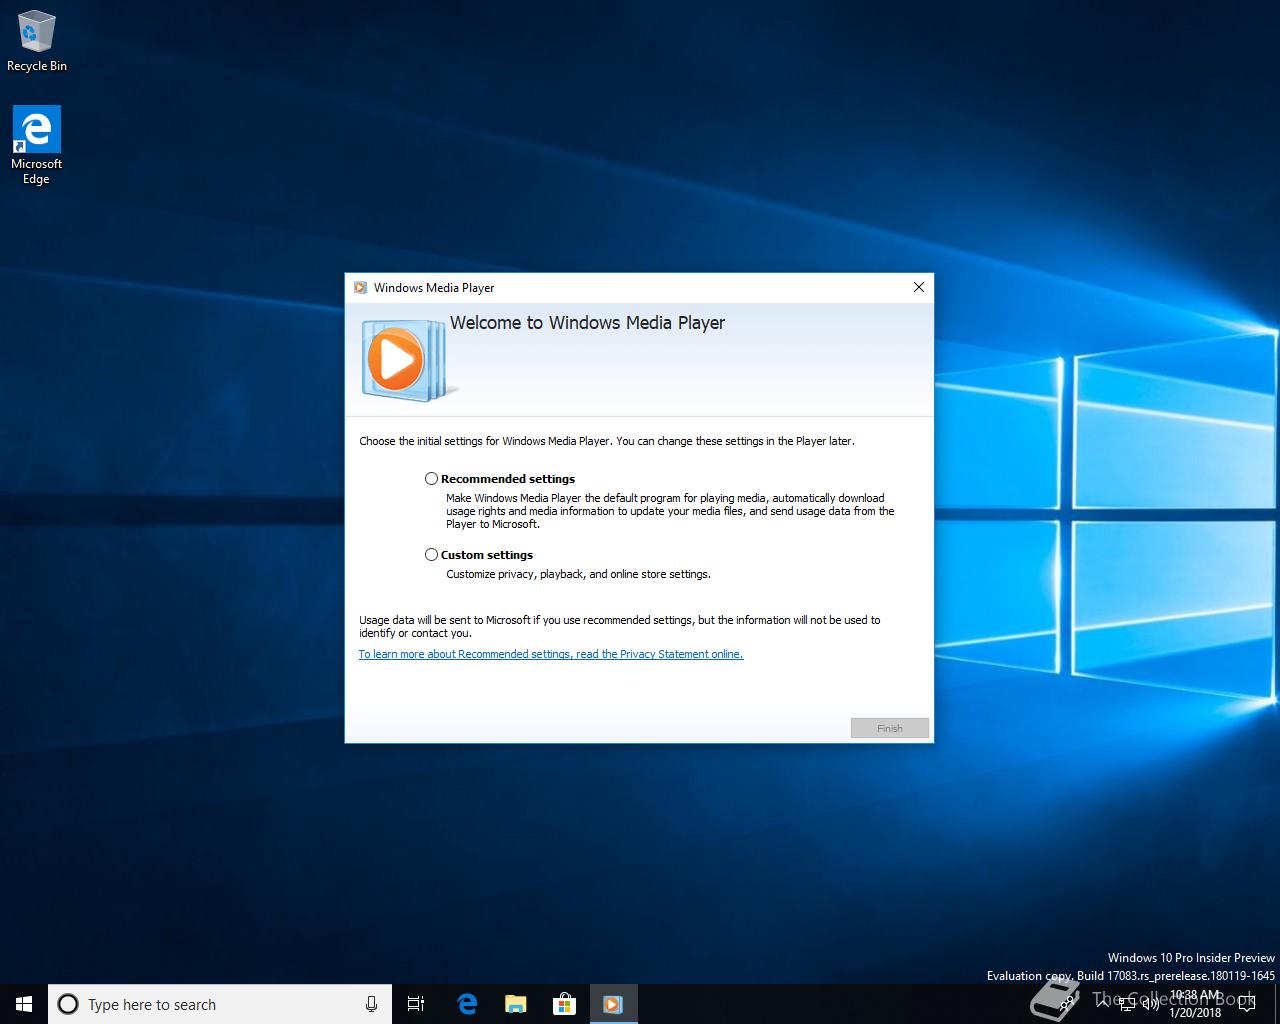
Task: Open the Windows Start menu
Action: pos(24,1004)
